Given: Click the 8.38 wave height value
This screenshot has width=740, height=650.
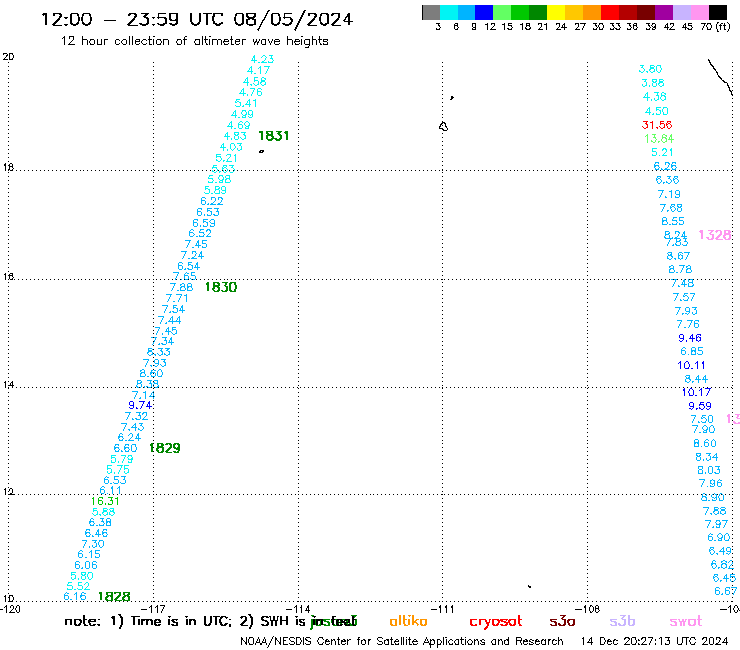Looking at the screenshot, I should (147, 384).
